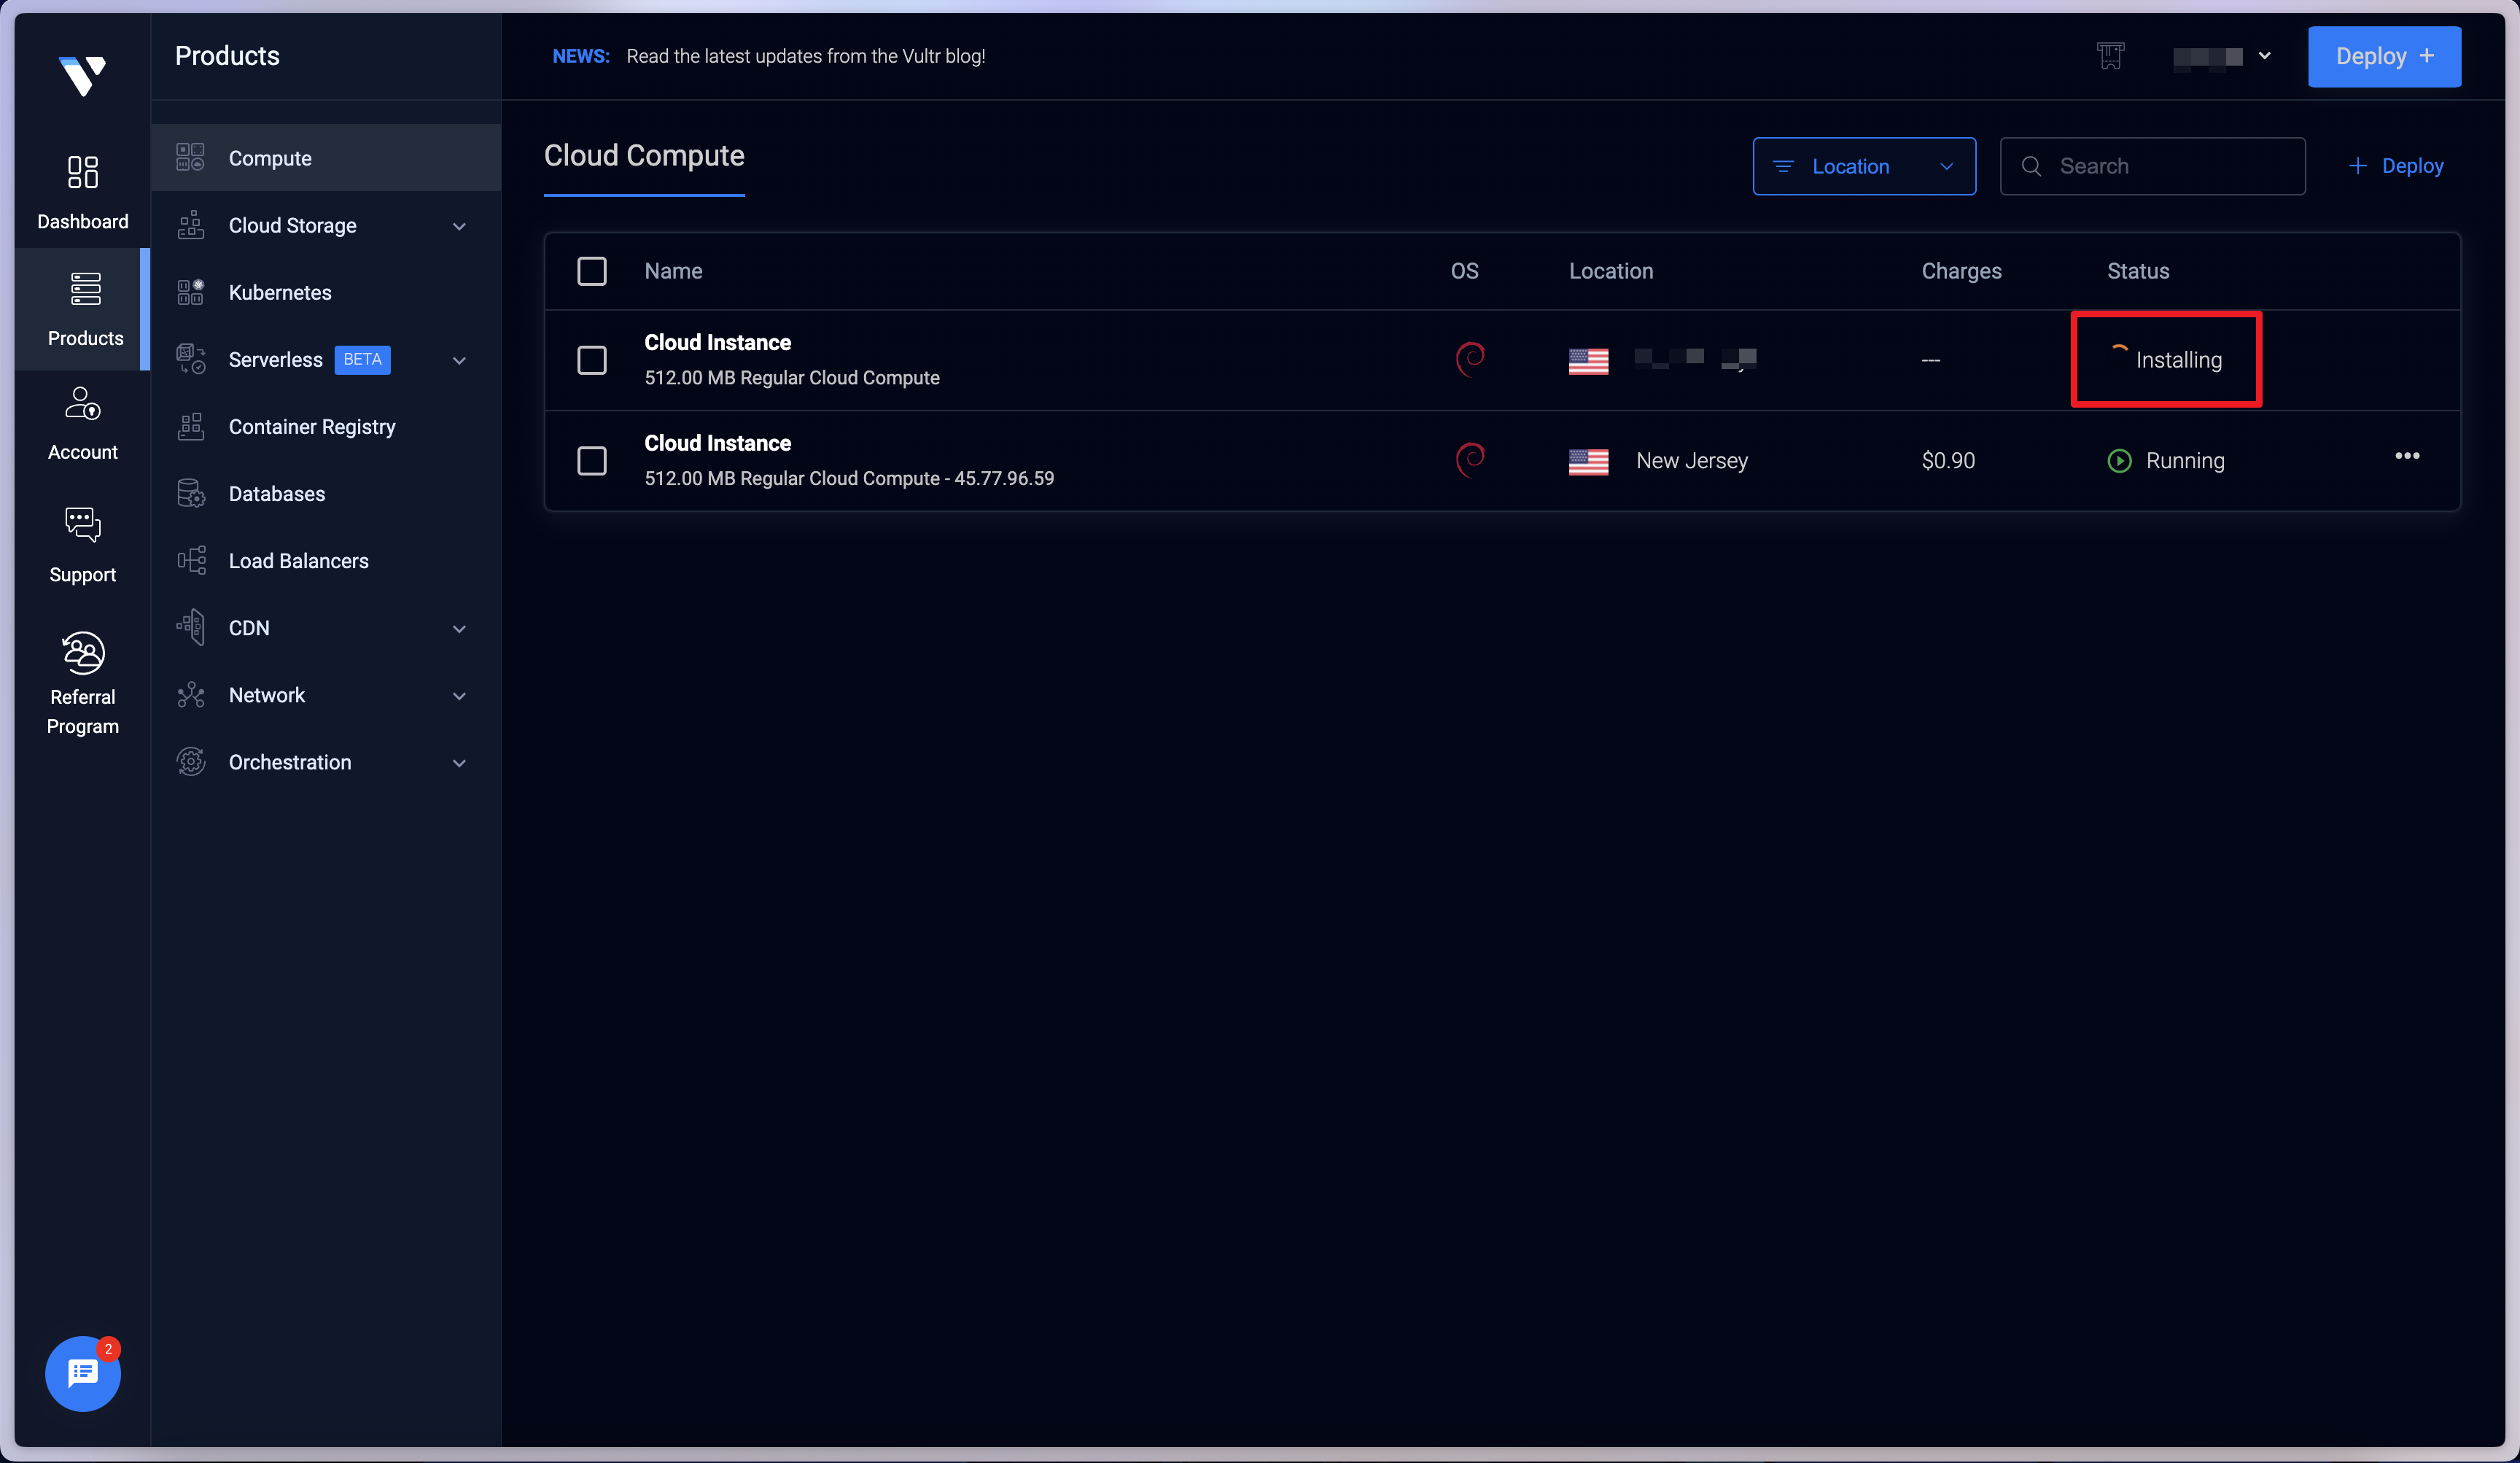Click the Debian OS icon of Running instance
Viewport: 2520px width, 1463px height.
[x=1469, y=460]
